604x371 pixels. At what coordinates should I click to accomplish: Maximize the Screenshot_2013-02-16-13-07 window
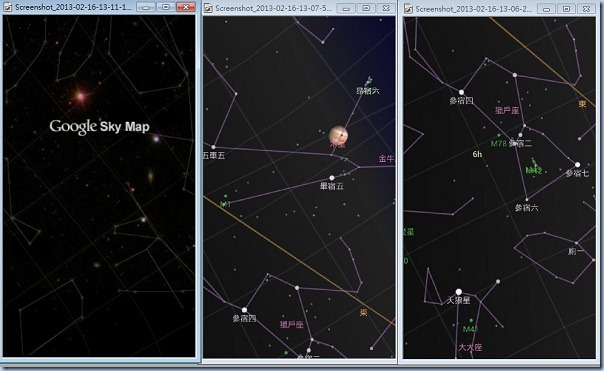coord(366,8)
